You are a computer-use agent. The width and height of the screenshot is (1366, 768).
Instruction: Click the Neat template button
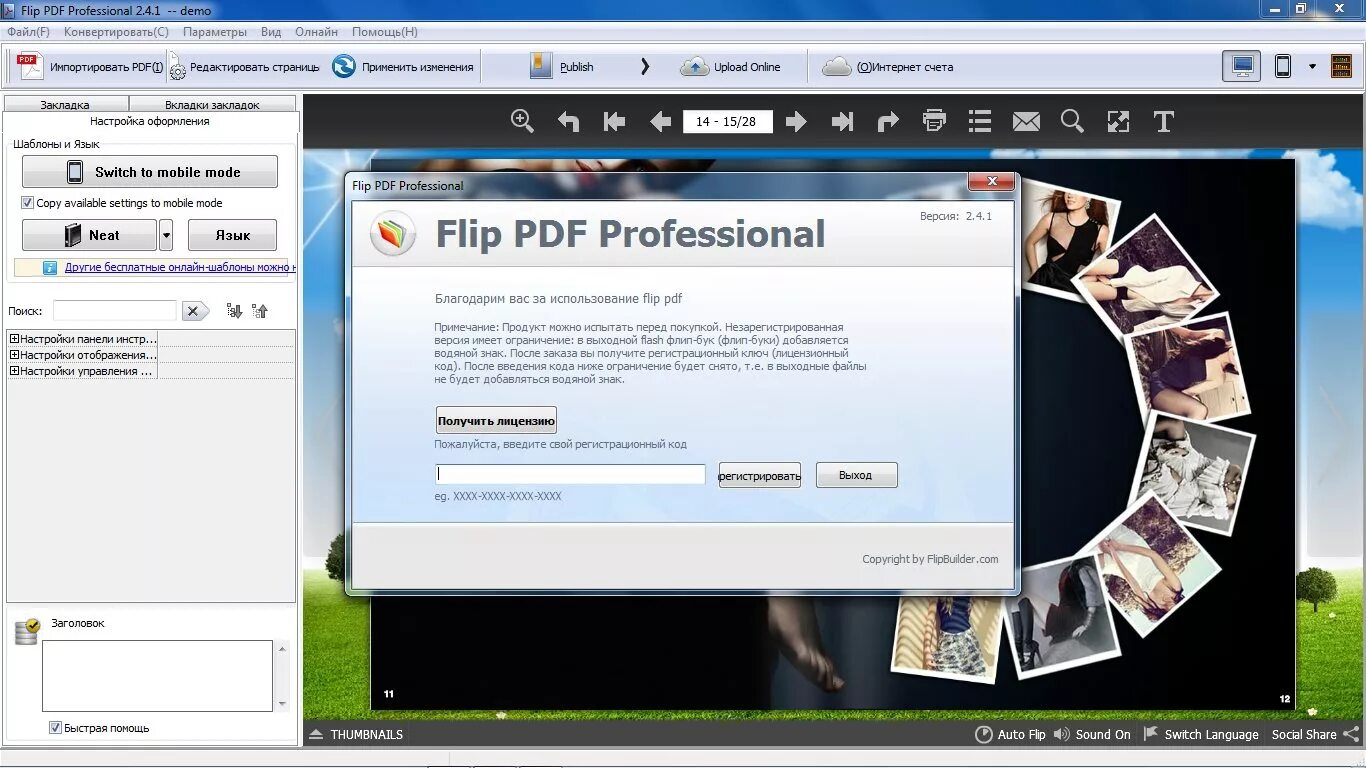(90, 235)
